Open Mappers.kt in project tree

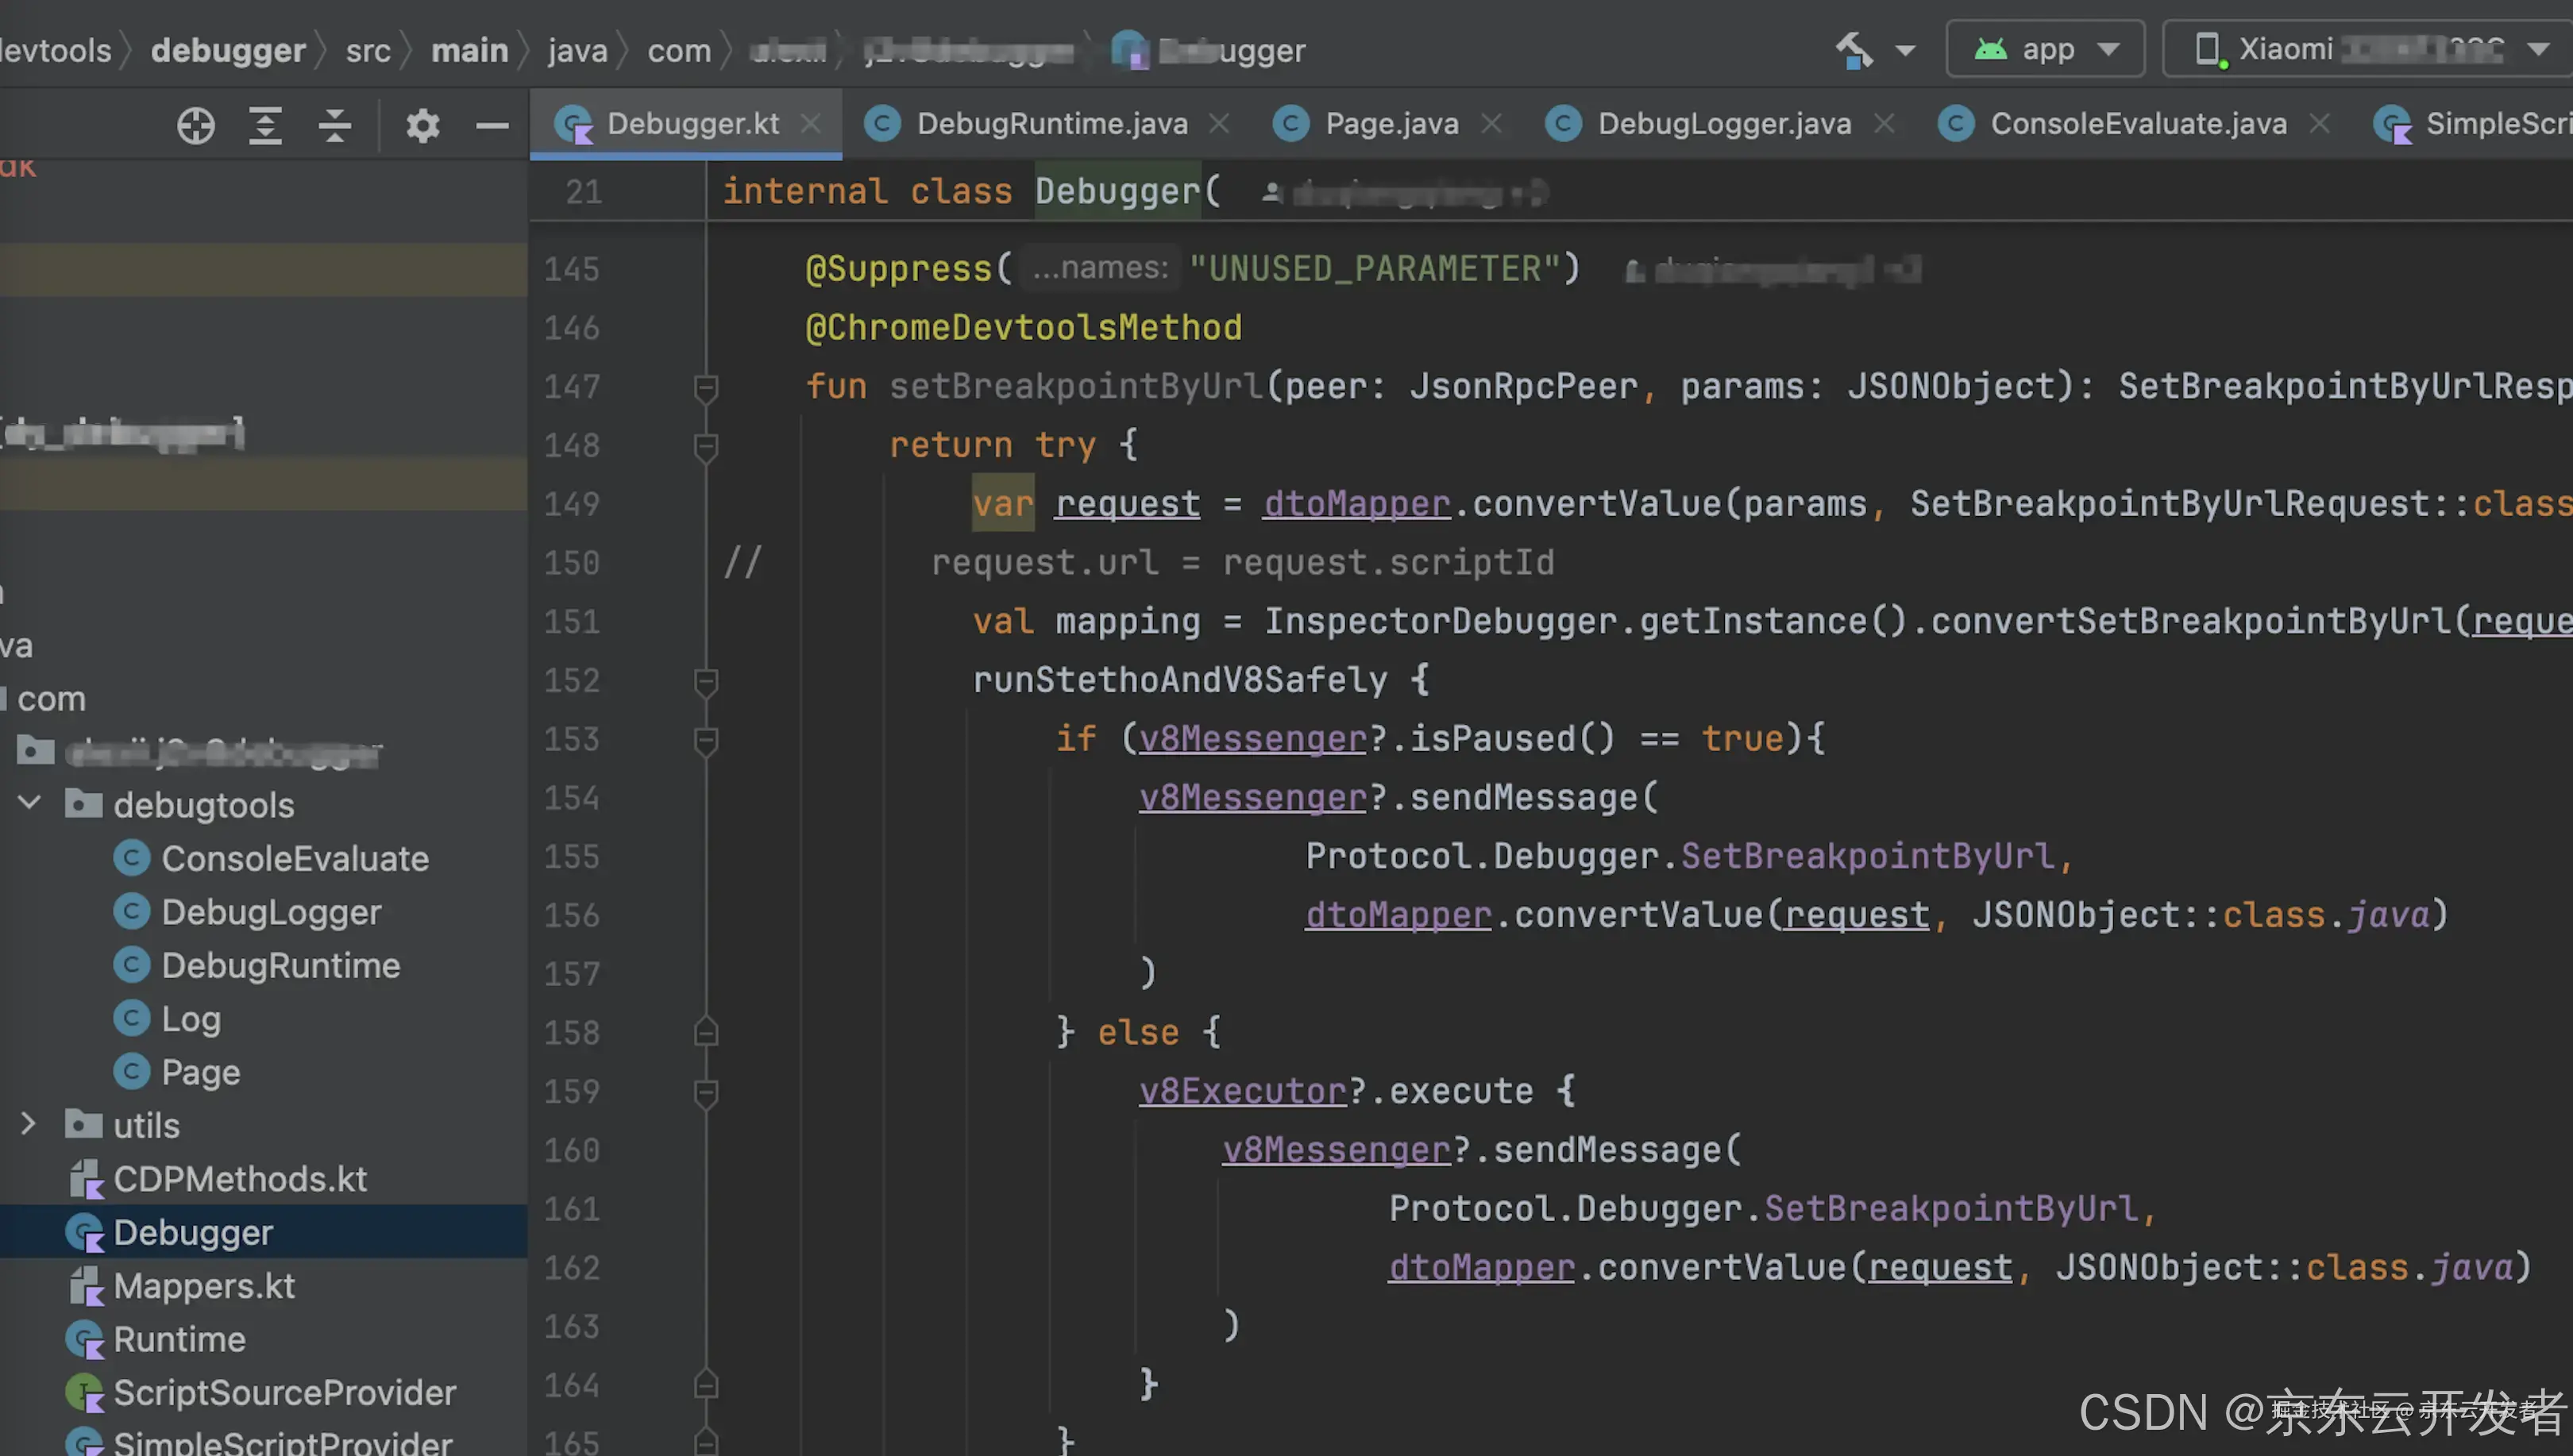click(x=204, y=1285)
